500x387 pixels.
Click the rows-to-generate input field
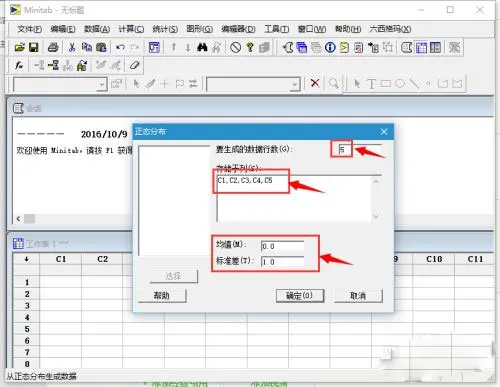[x=359, y=149]
